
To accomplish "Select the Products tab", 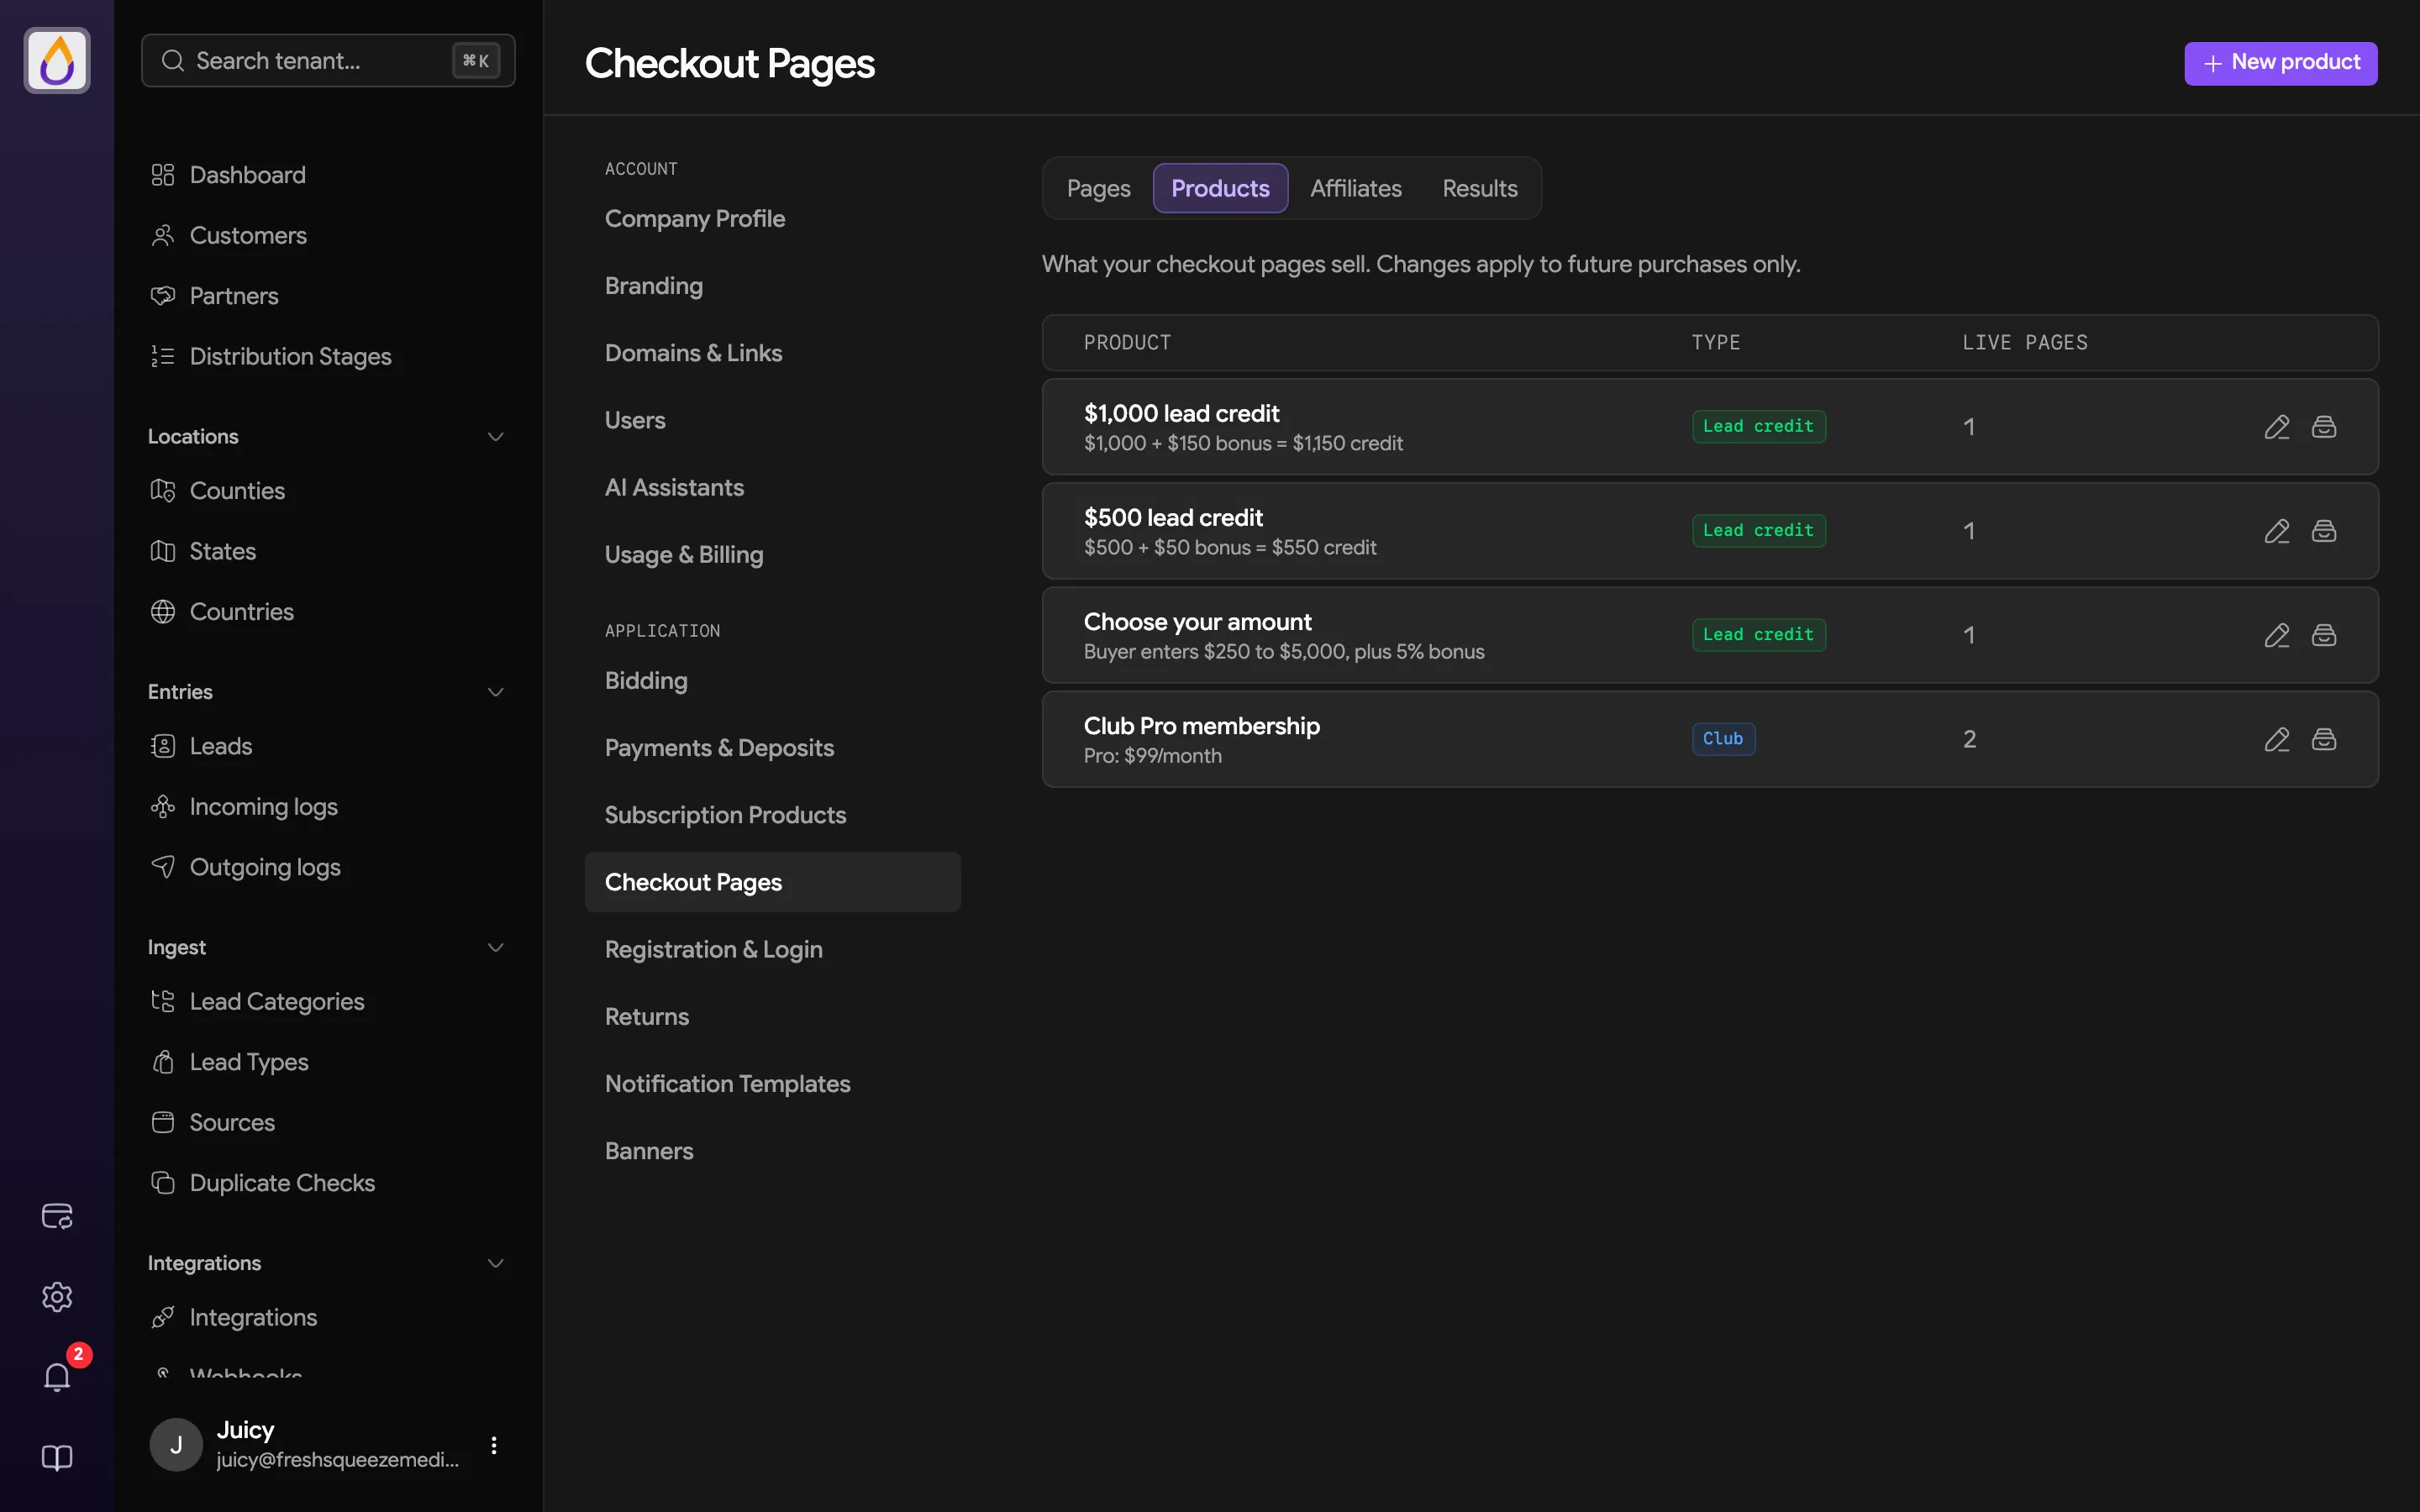I will tap(1220, 188).
